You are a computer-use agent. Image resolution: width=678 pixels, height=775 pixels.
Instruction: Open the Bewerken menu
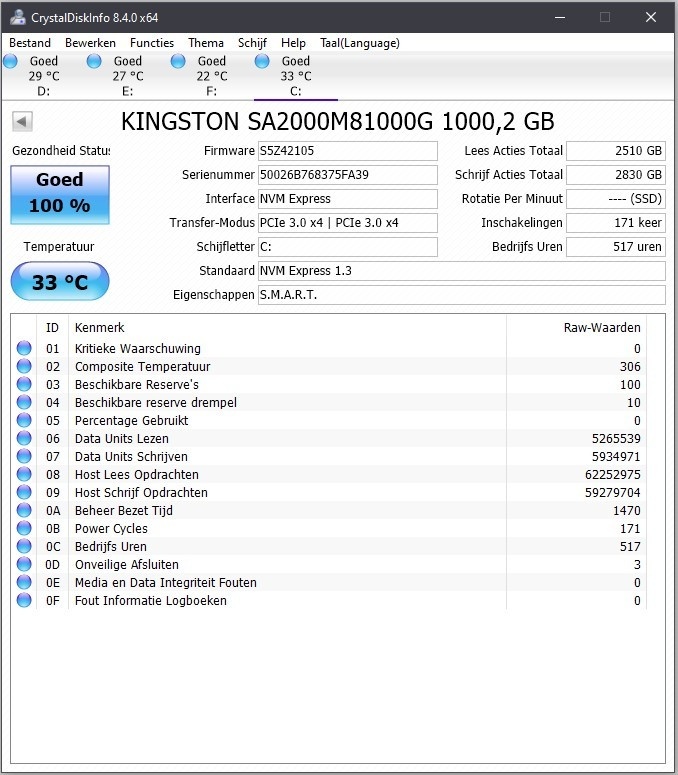pyautogui.click(x=90, y=43)
